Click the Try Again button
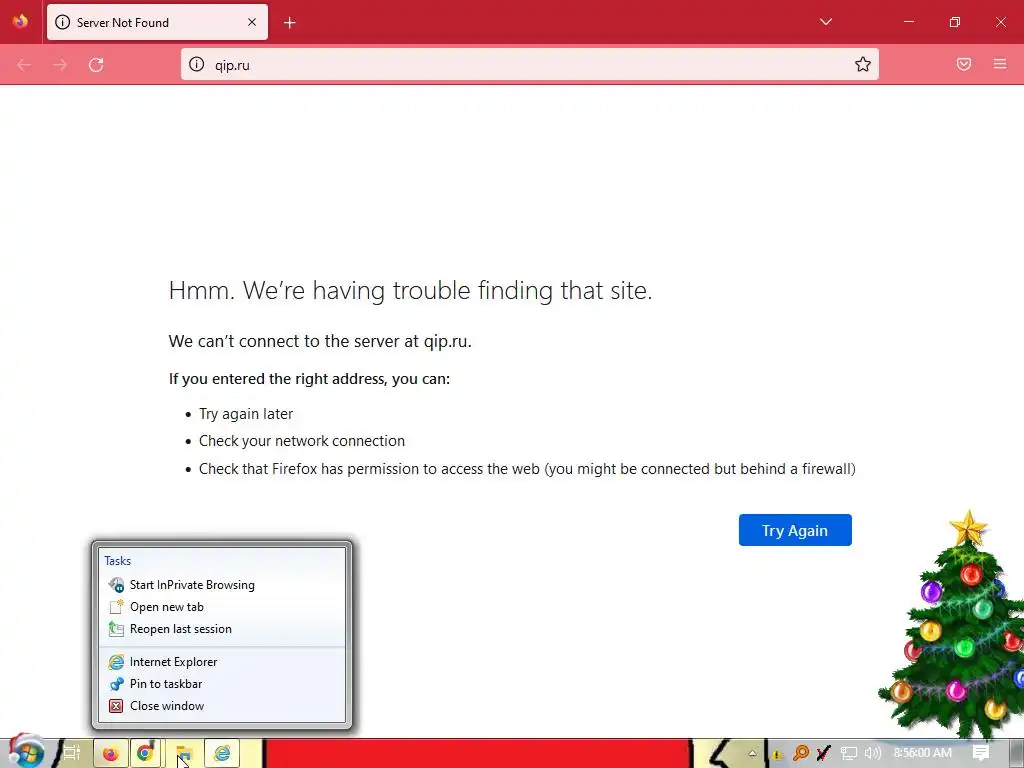Screen dimensions: 1024x768 [795, 530]
